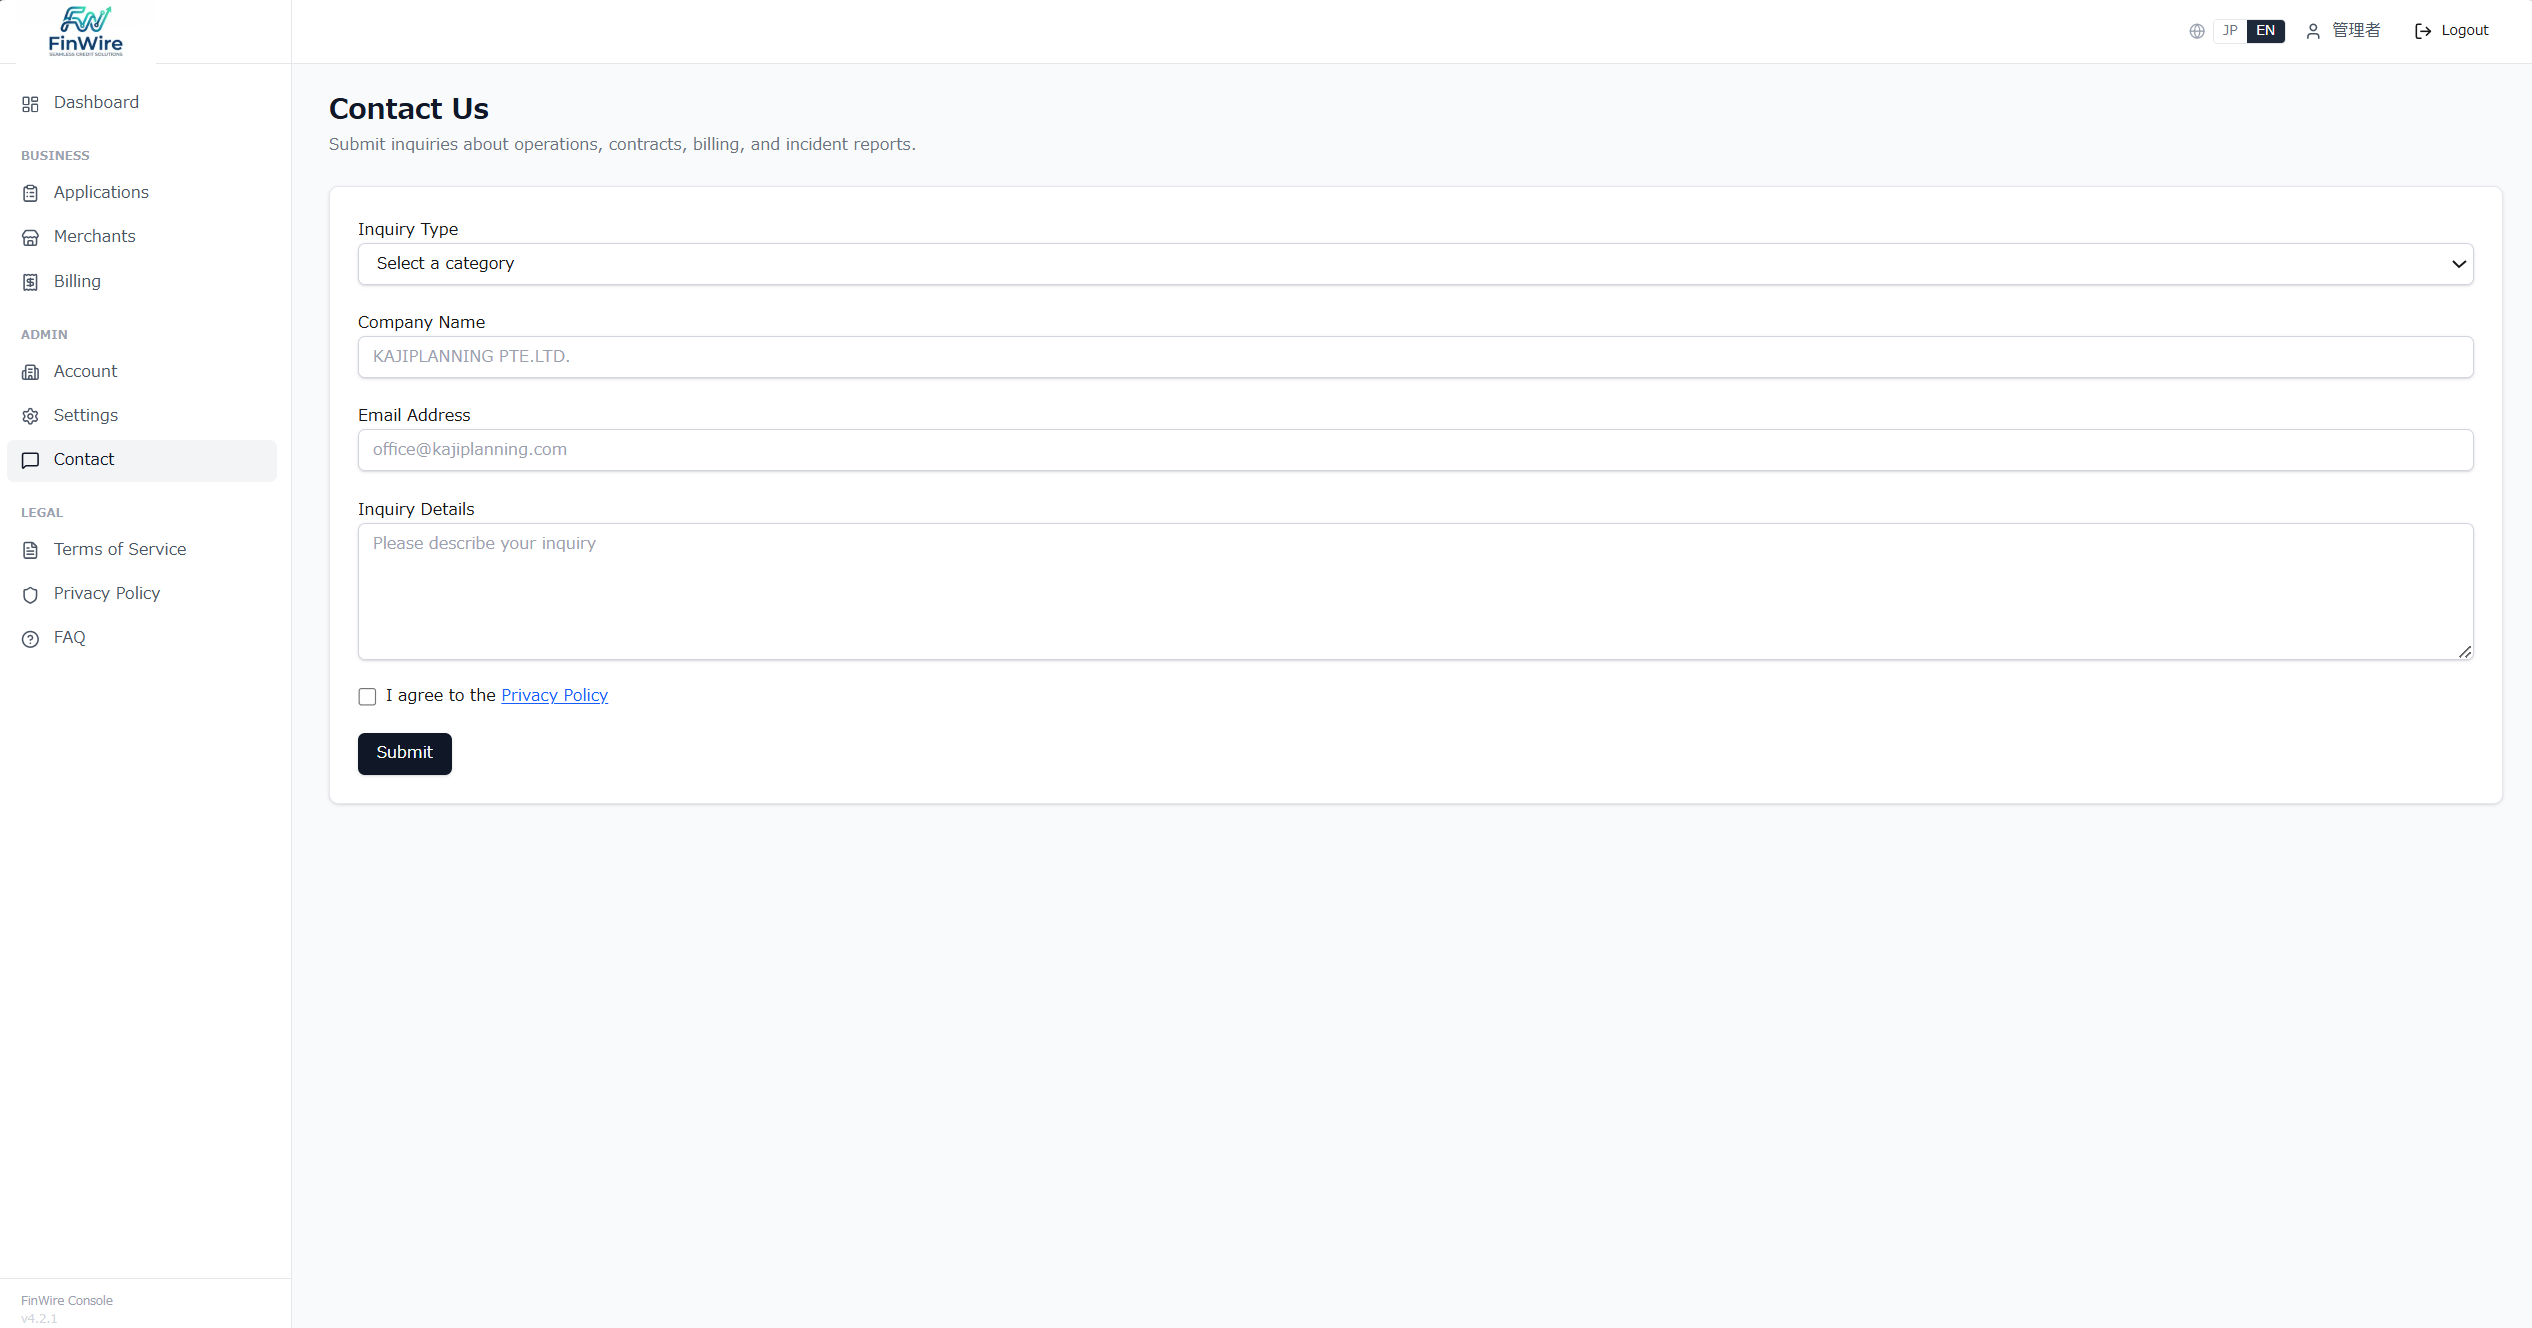Click the Inquiry Details text area

[x=1415, y=591]
